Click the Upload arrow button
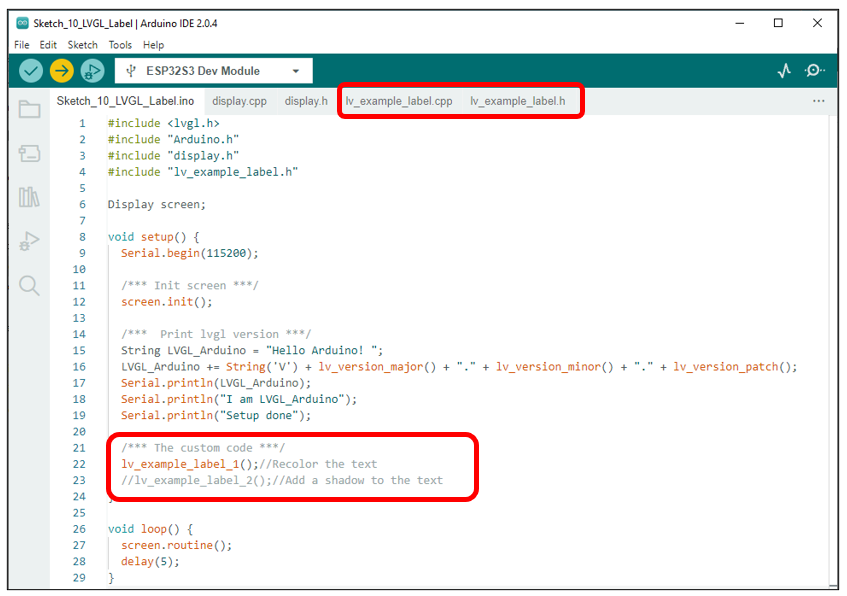The image size is (847, 596). (62, 71)
